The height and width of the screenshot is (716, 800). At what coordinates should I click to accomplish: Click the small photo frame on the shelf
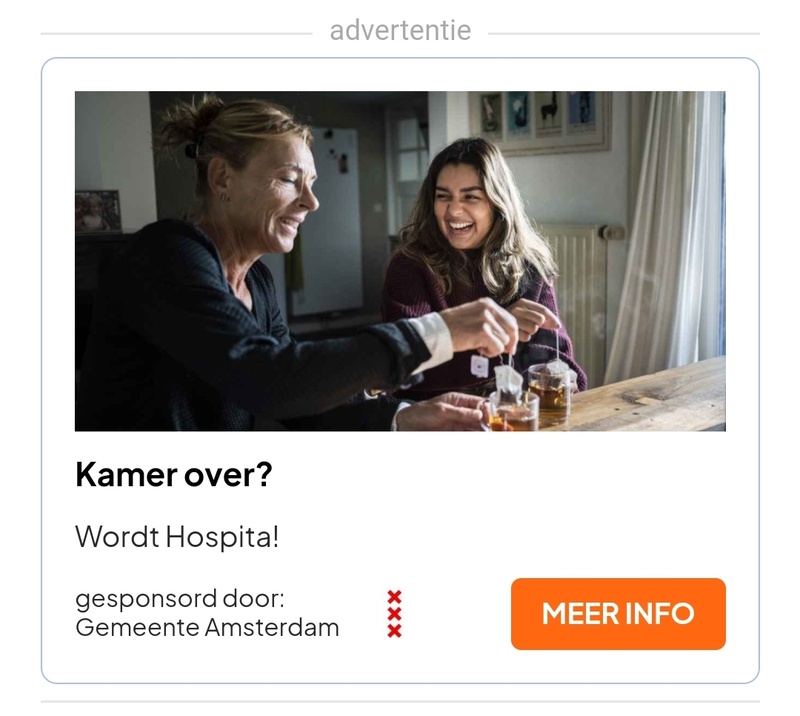coord(98,211)
